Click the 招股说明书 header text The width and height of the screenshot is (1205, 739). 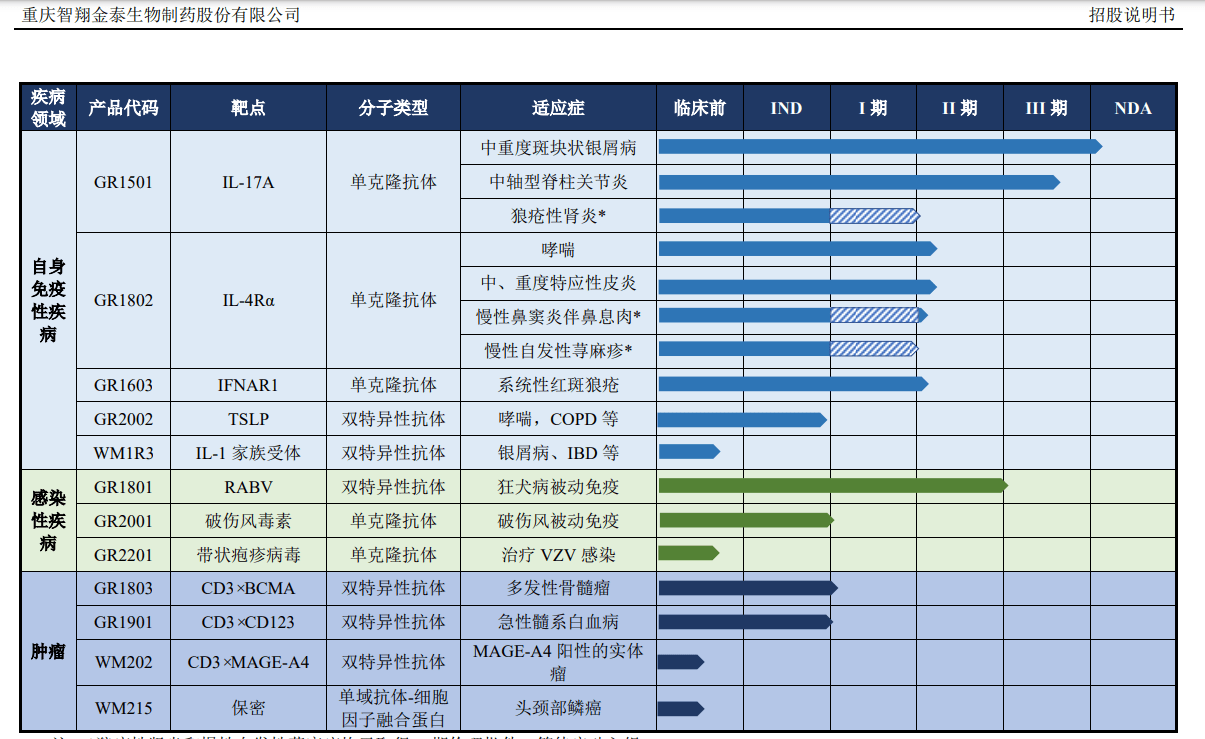[1132, 15]
